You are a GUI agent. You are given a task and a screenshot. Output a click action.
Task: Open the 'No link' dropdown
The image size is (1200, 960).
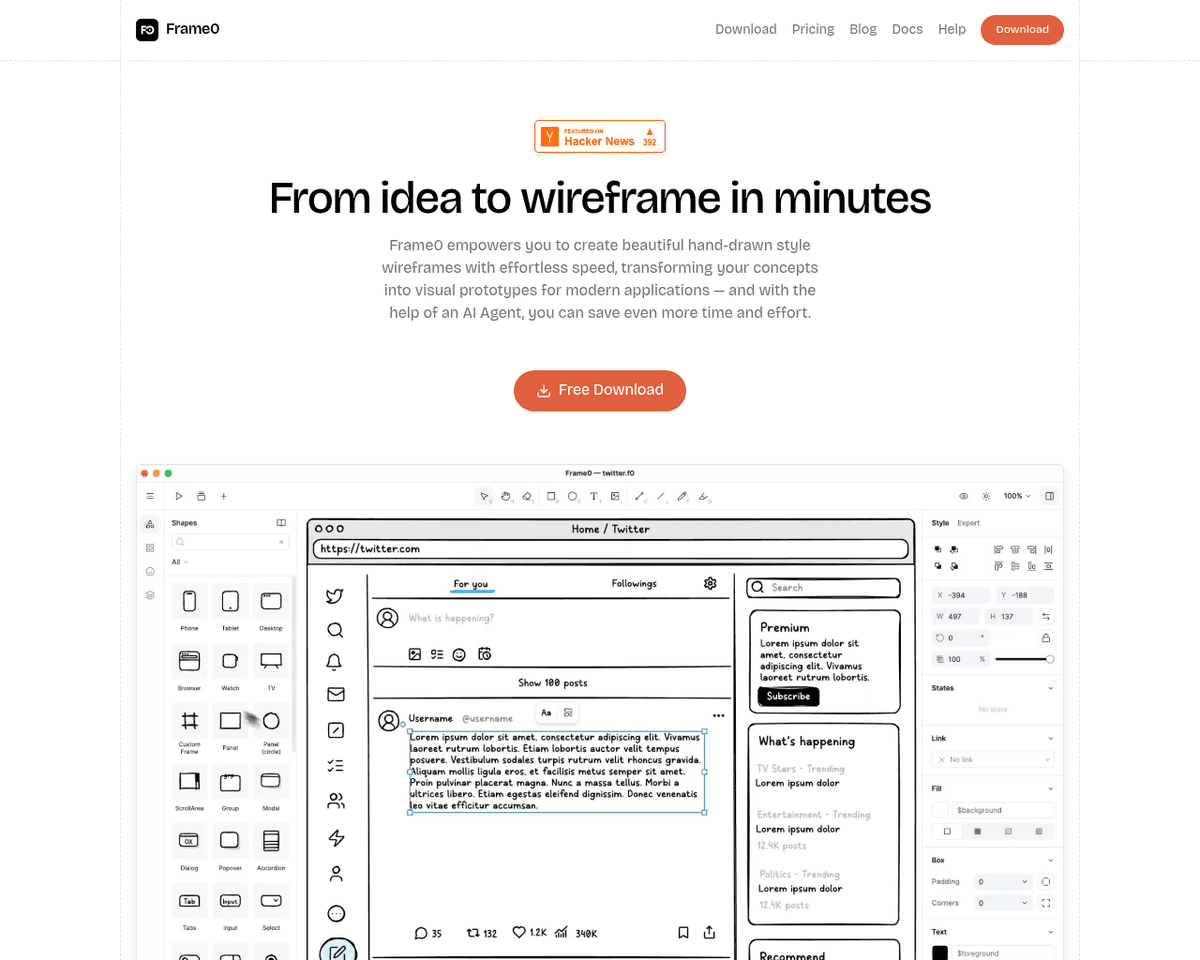click(x=992, y=760)
